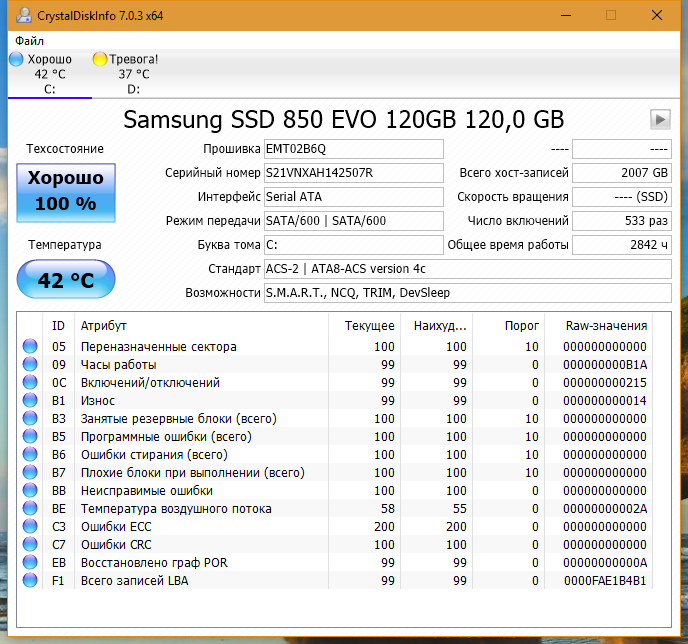Select the C: drive tab with Хорошо status

[49, 74]
